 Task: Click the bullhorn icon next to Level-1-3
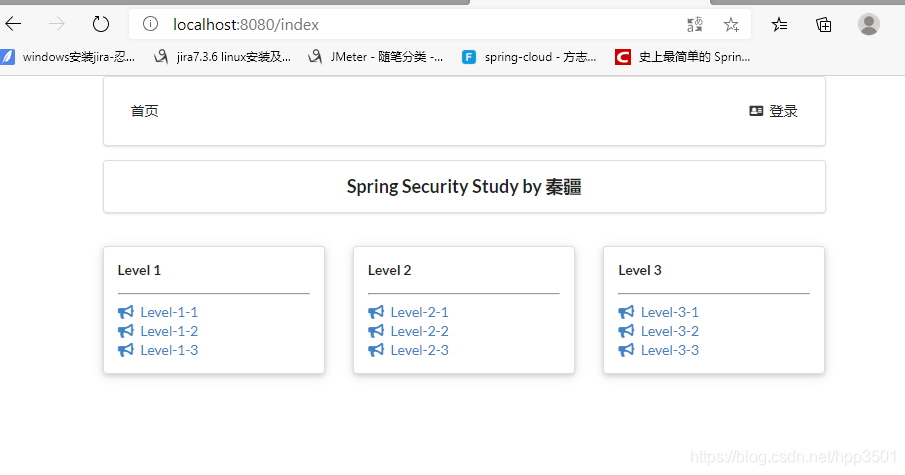coord(126,350)
